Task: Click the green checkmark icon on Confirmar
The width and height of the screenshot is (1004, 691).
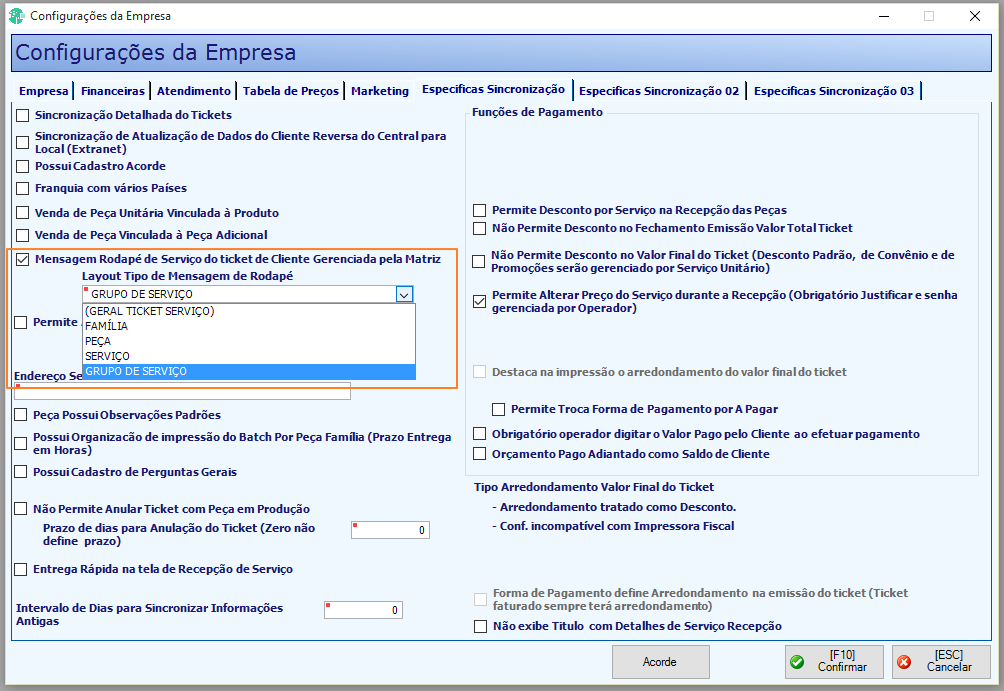Action: click(797, 662)
